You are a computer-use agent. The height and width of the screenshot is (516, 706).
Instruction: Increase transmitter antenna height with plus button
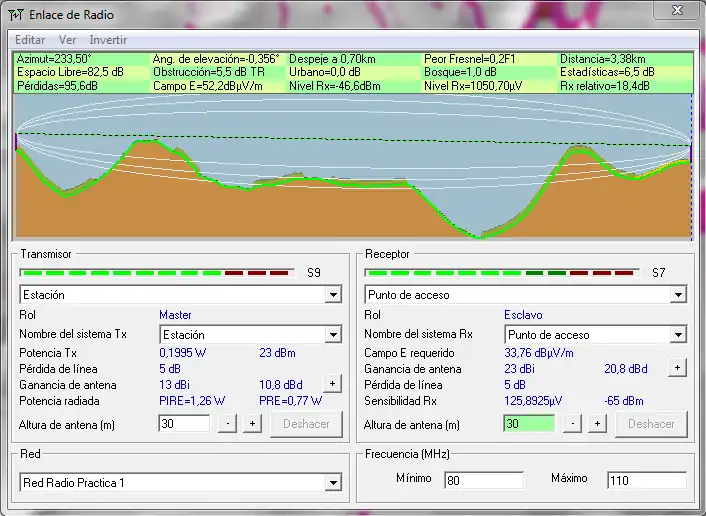pyautogui.click(x=252, y=424)
